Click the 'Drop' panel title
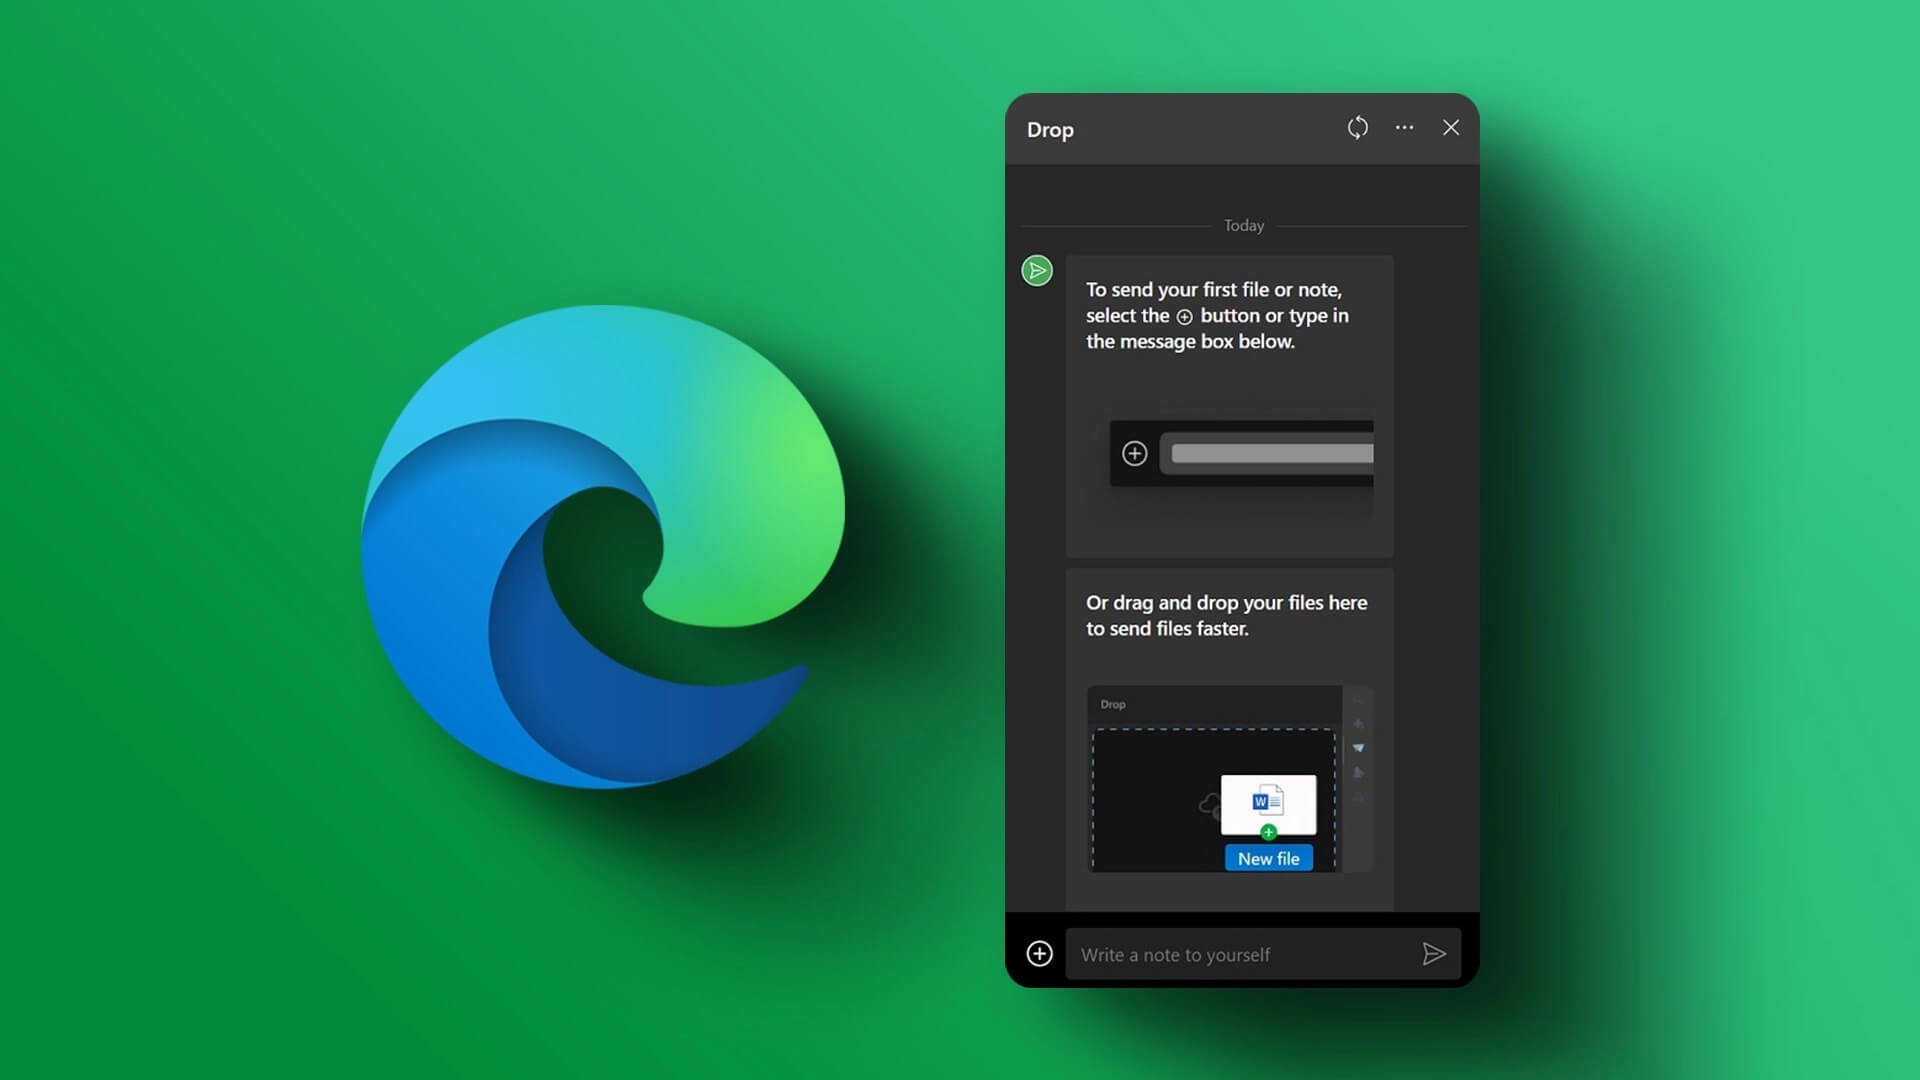 coord(1050,130)
